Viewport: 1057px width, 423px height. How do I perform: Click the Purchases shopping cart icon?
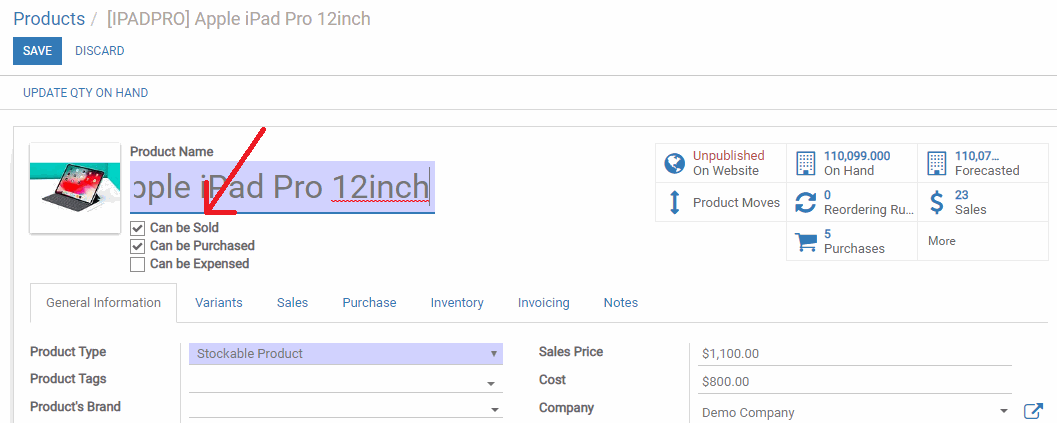click(x=806, y=242)
